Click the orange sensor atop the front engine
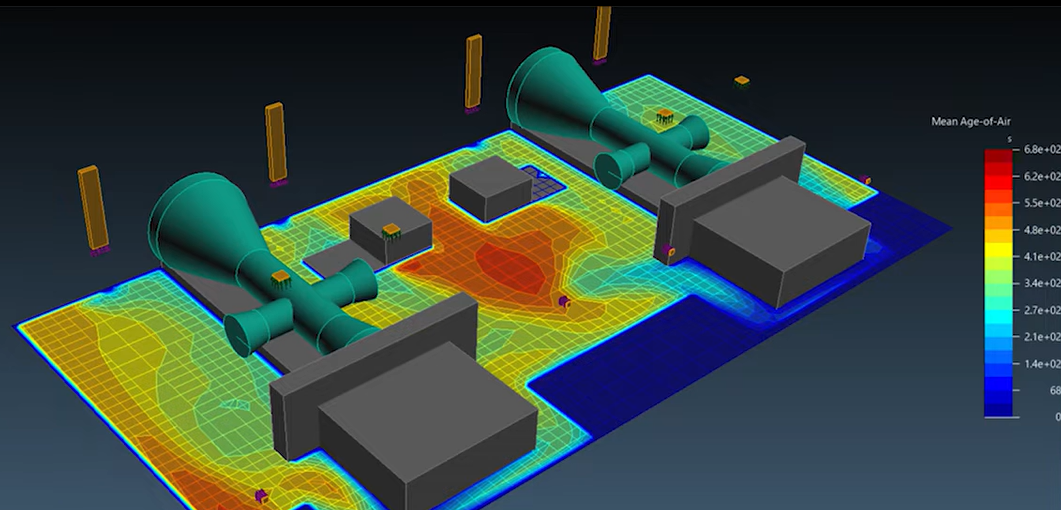 tap(283, 277)
